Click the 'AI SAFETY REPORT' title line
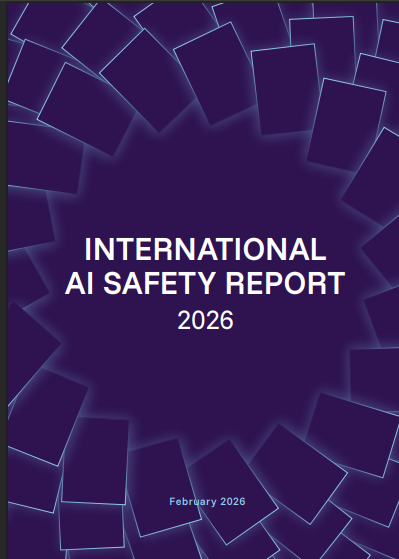This screenshot has width=399, height=559. 205,283
